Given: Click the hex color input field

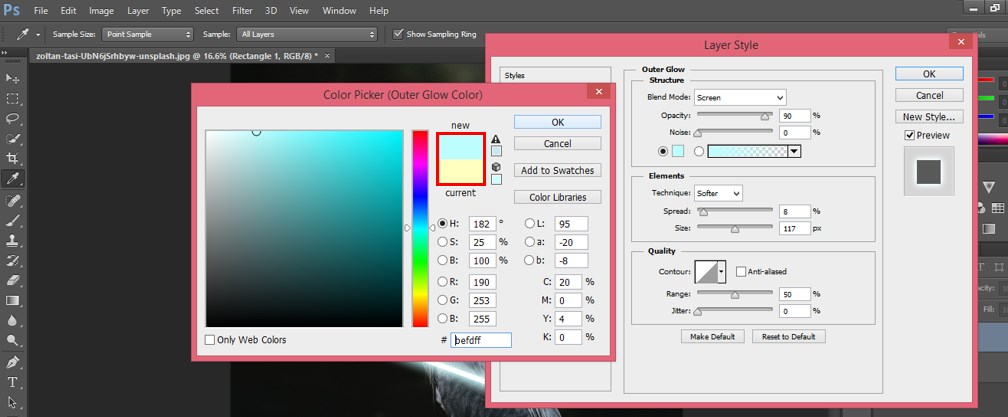Looking at the screenshot, I should pos(481,340).
